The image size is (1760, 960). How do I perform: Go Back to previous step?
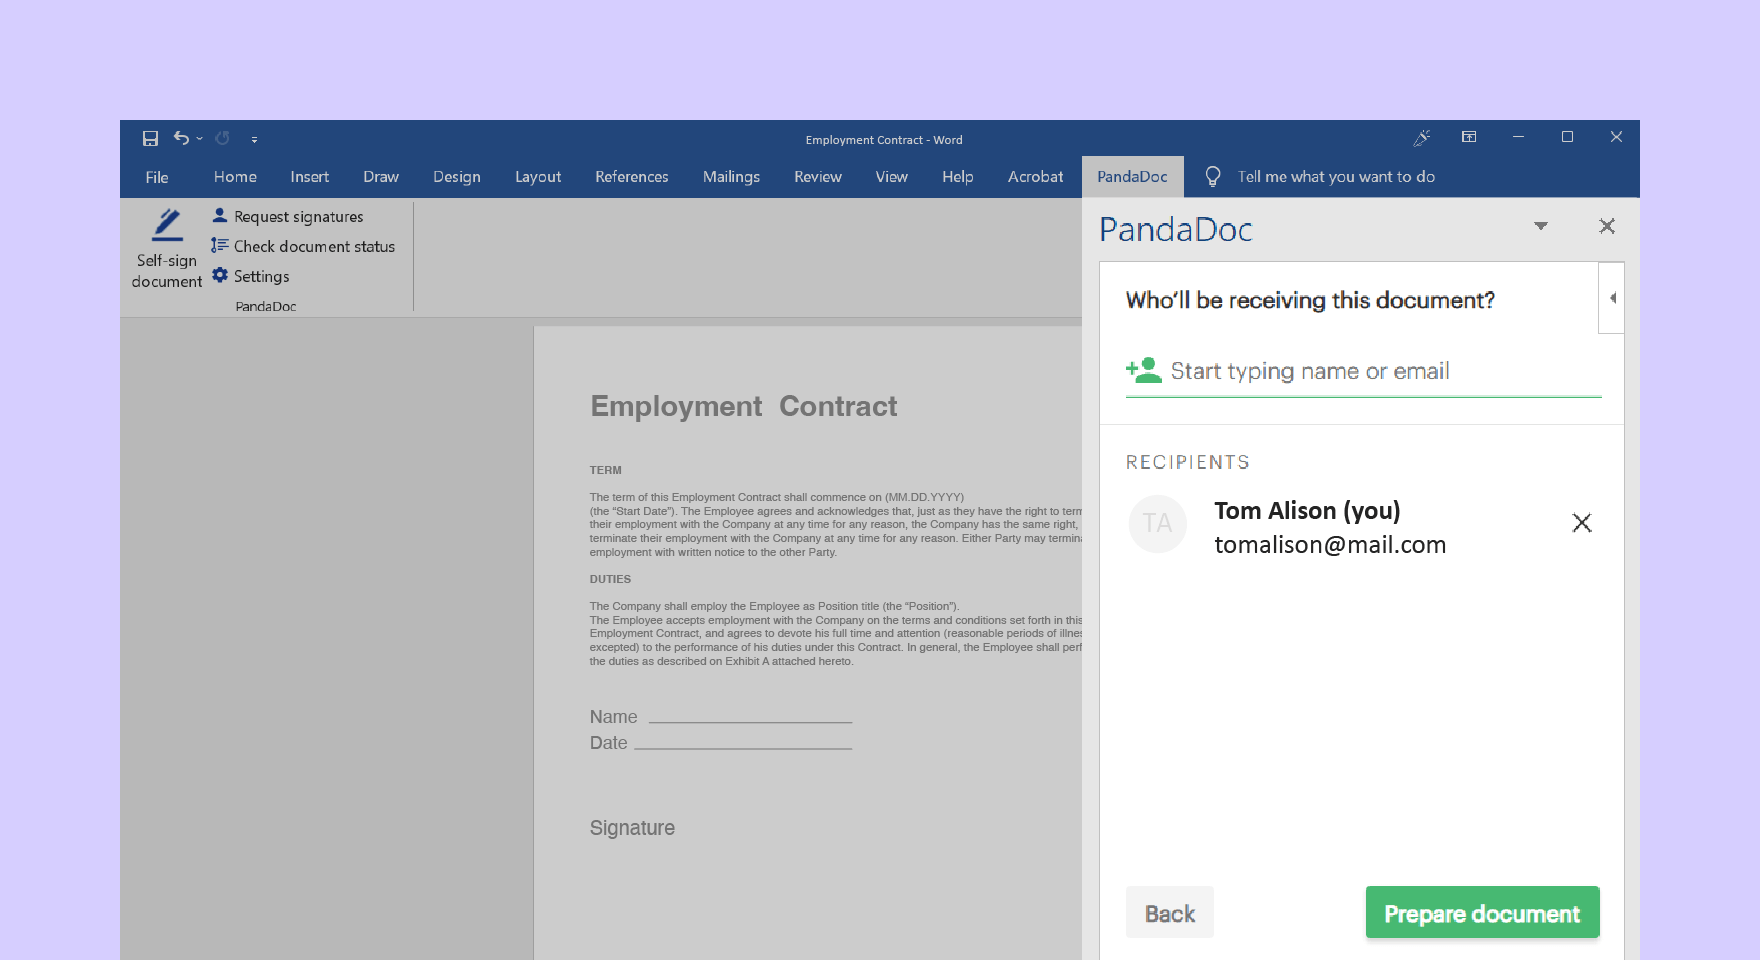click(x=1168, y=912)
